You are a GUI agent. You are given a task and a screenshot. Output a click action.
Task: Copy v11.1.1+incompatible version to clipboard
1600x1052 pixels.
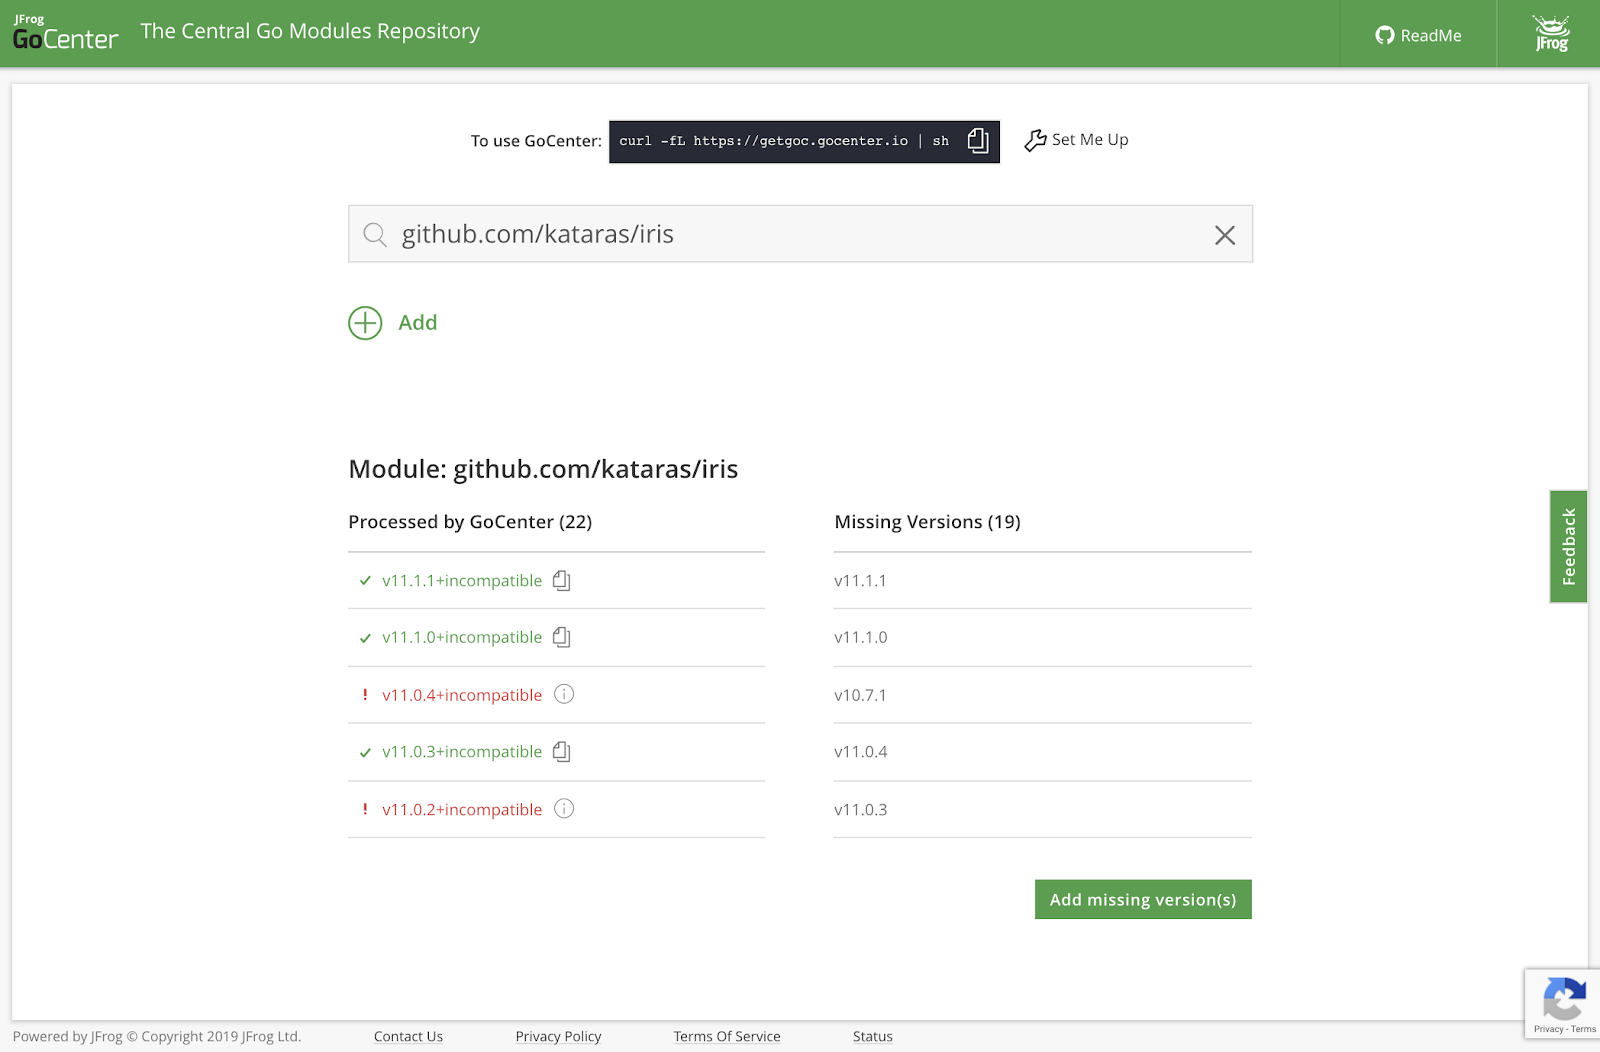[x=562, y=581]
